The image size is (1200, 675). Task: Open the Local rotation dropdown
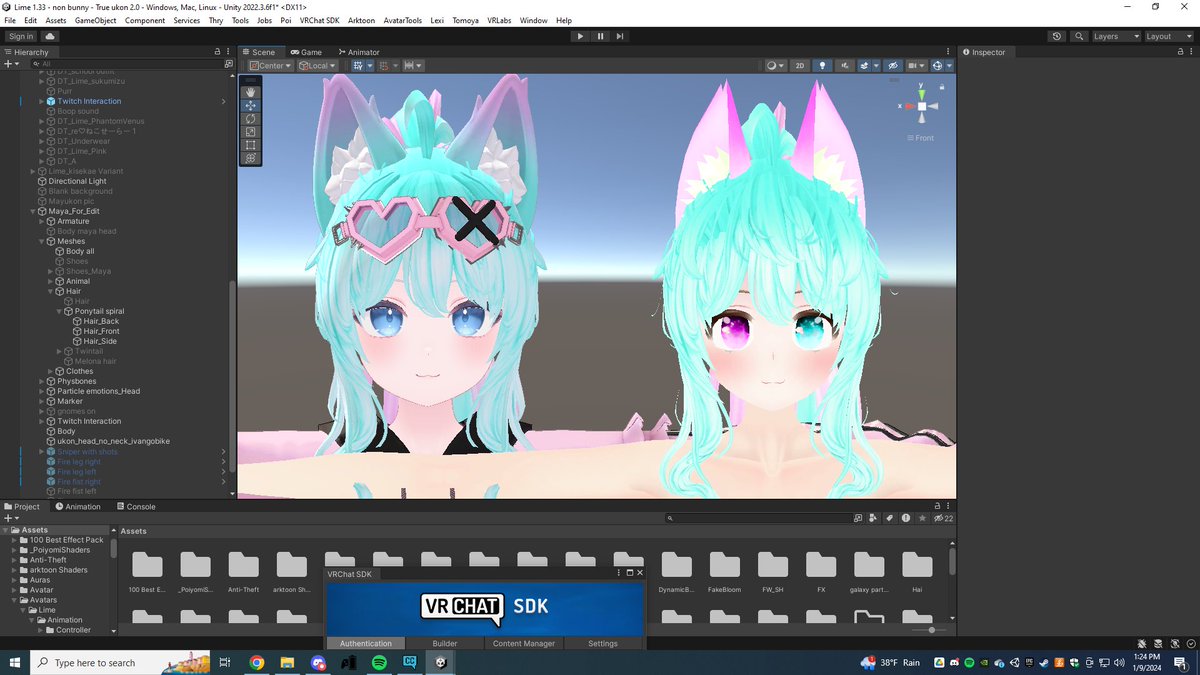[318, 65]
